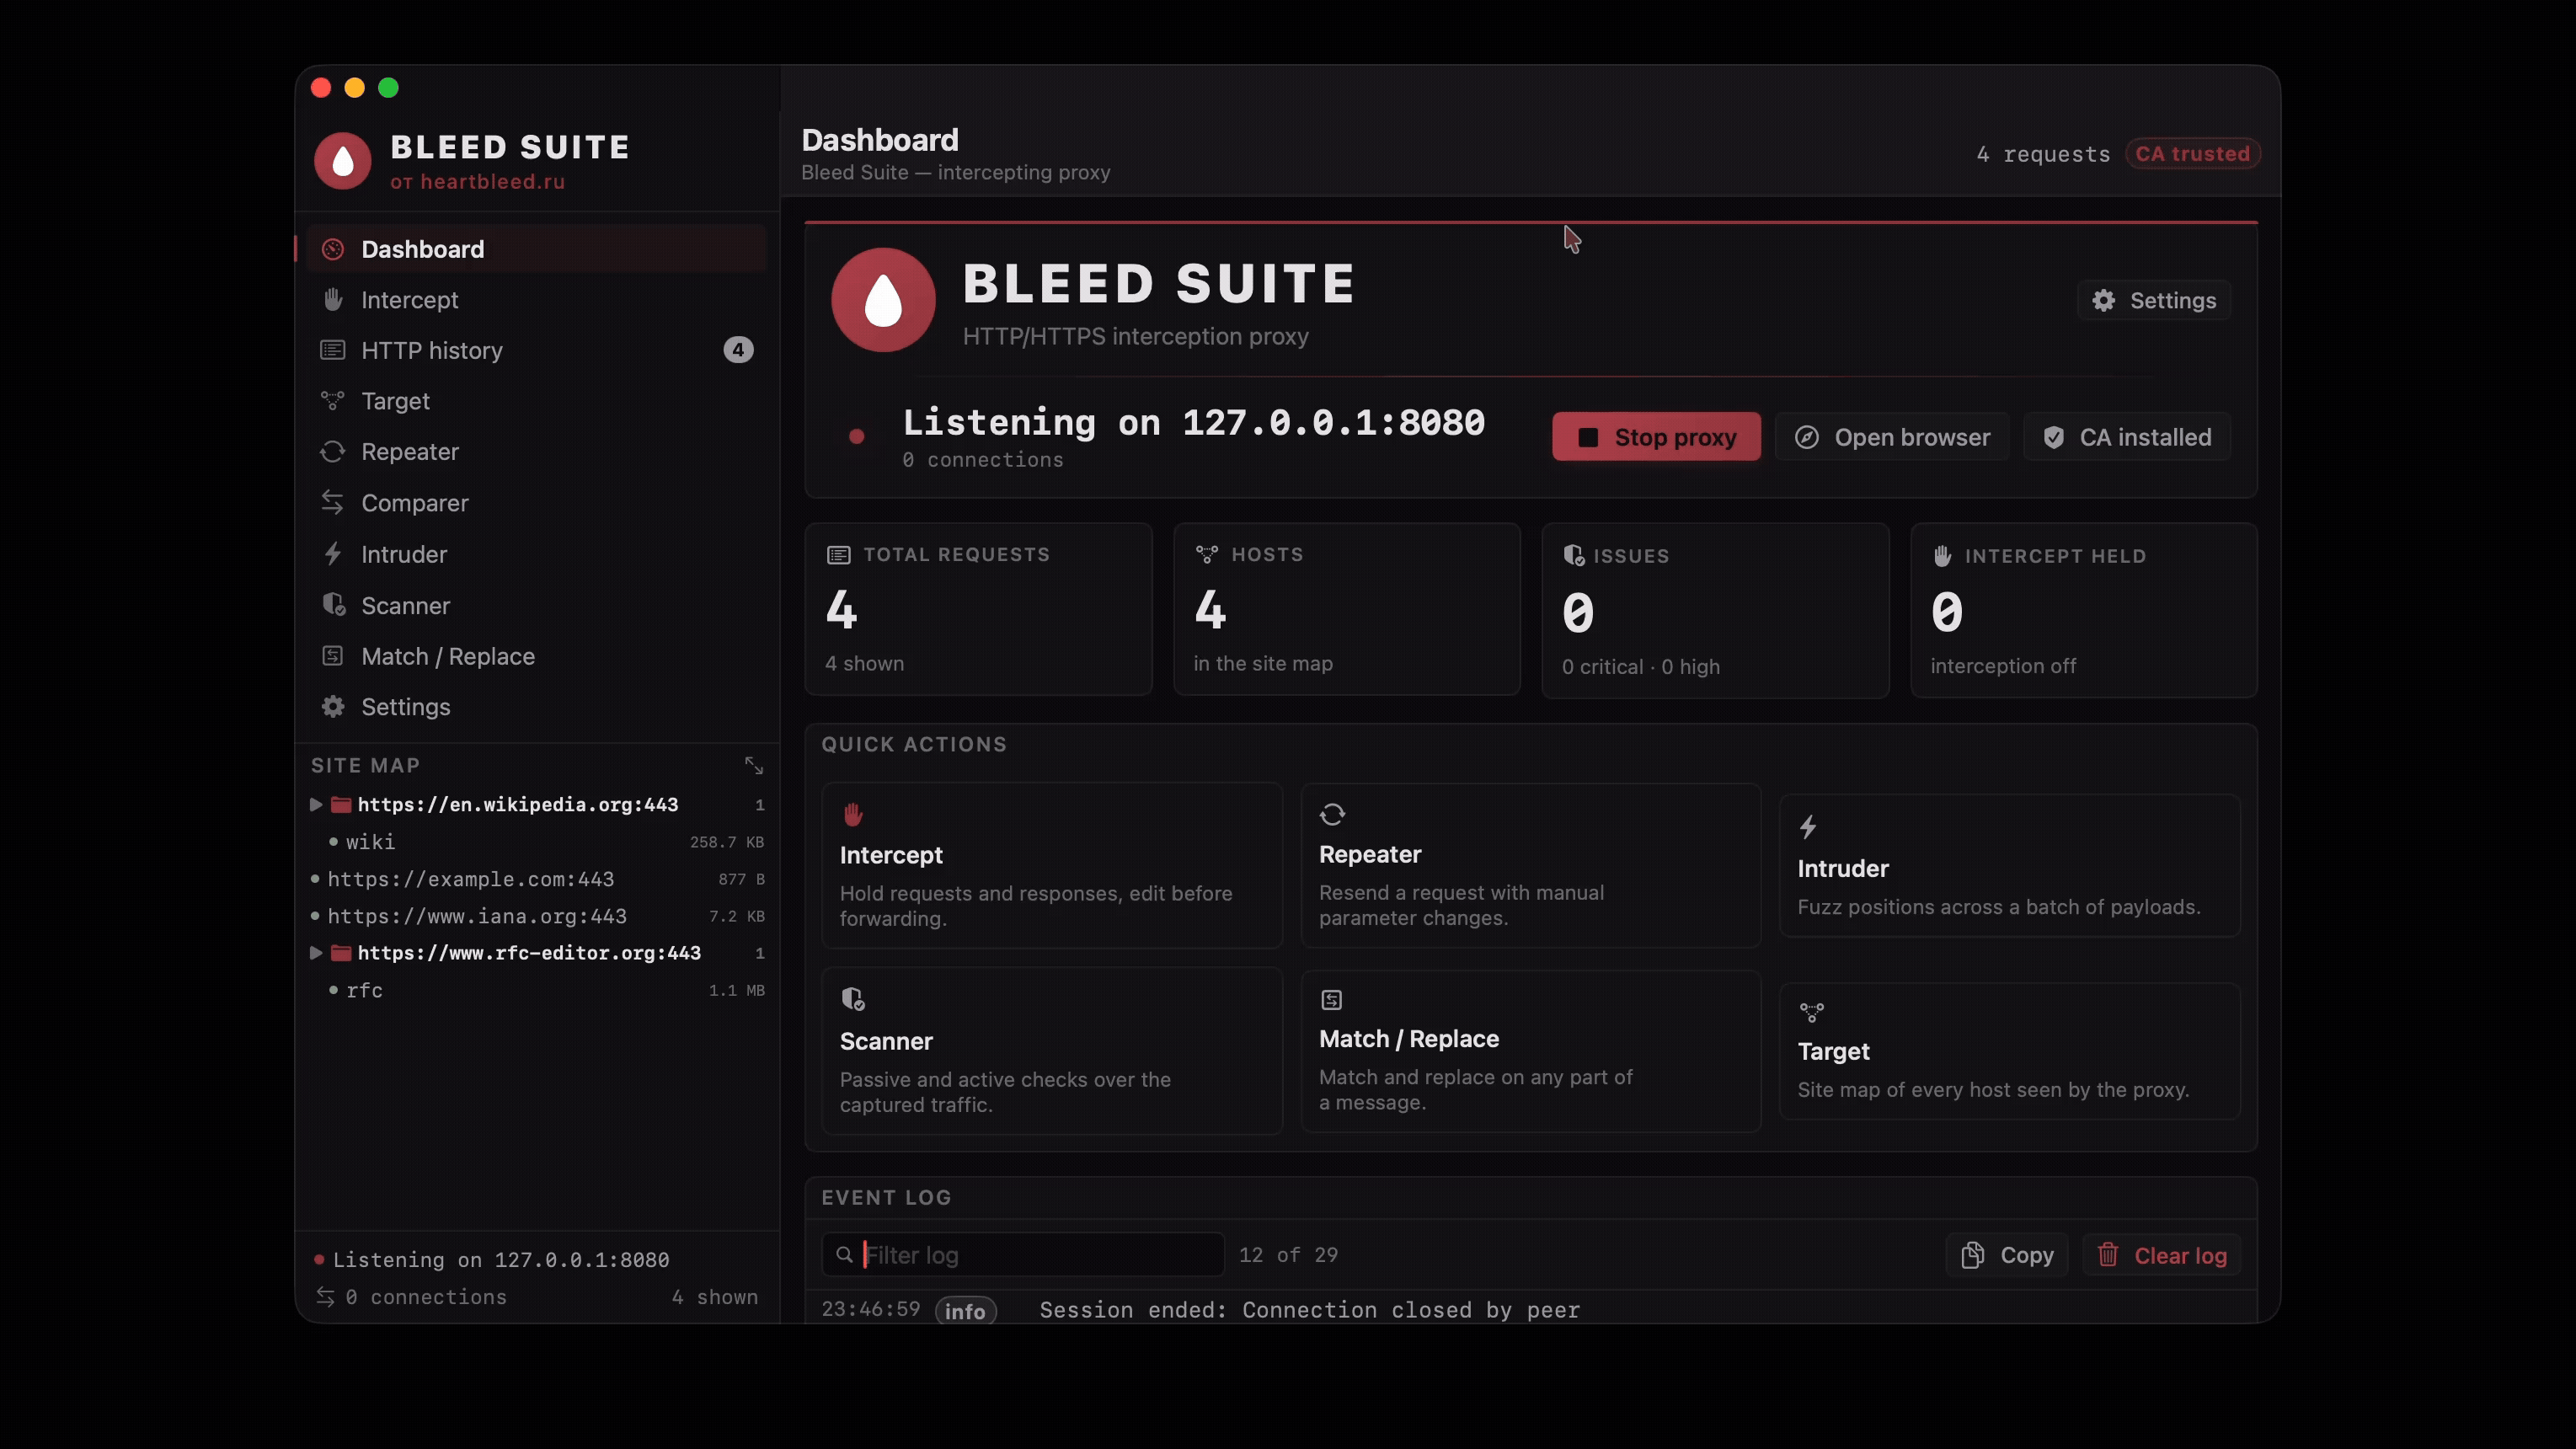This screenshot has height=1449, width=2576.
Task: Click the Hosts stat card
Action: click(x=1346, y=609)
